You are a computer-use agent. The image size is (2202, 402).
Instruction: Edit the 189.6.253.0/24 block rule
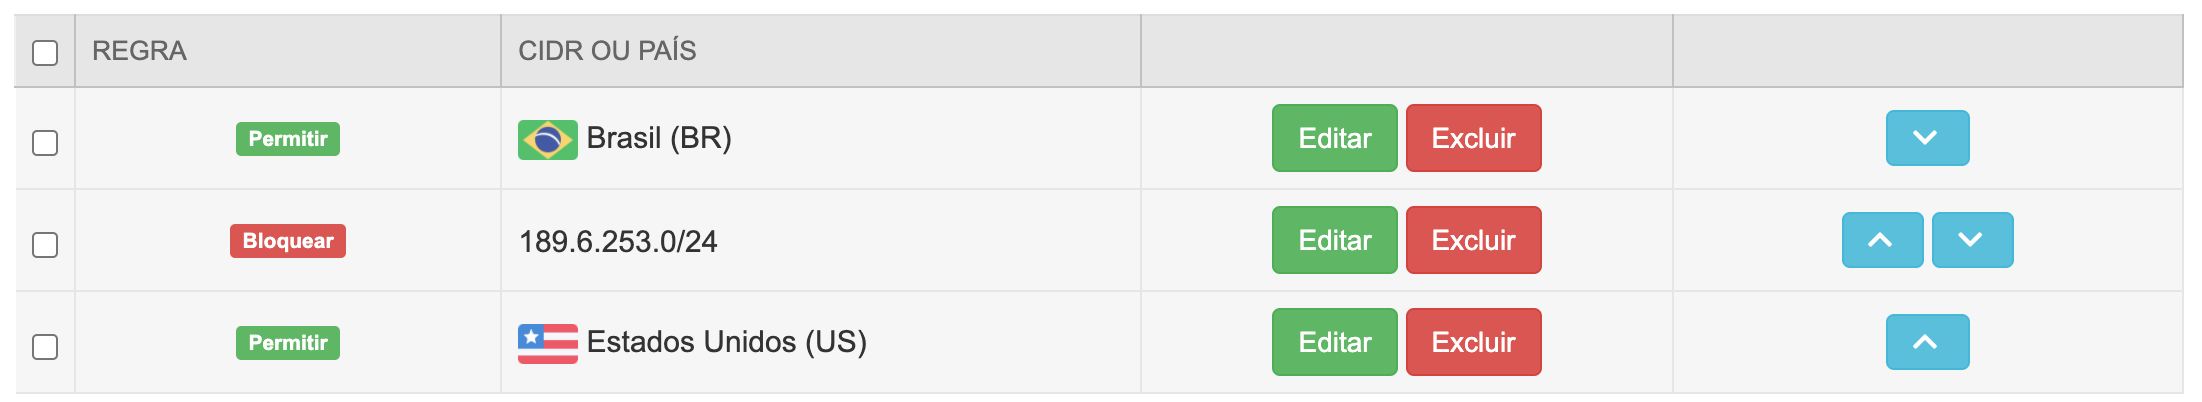click(x=1334, y=240)
